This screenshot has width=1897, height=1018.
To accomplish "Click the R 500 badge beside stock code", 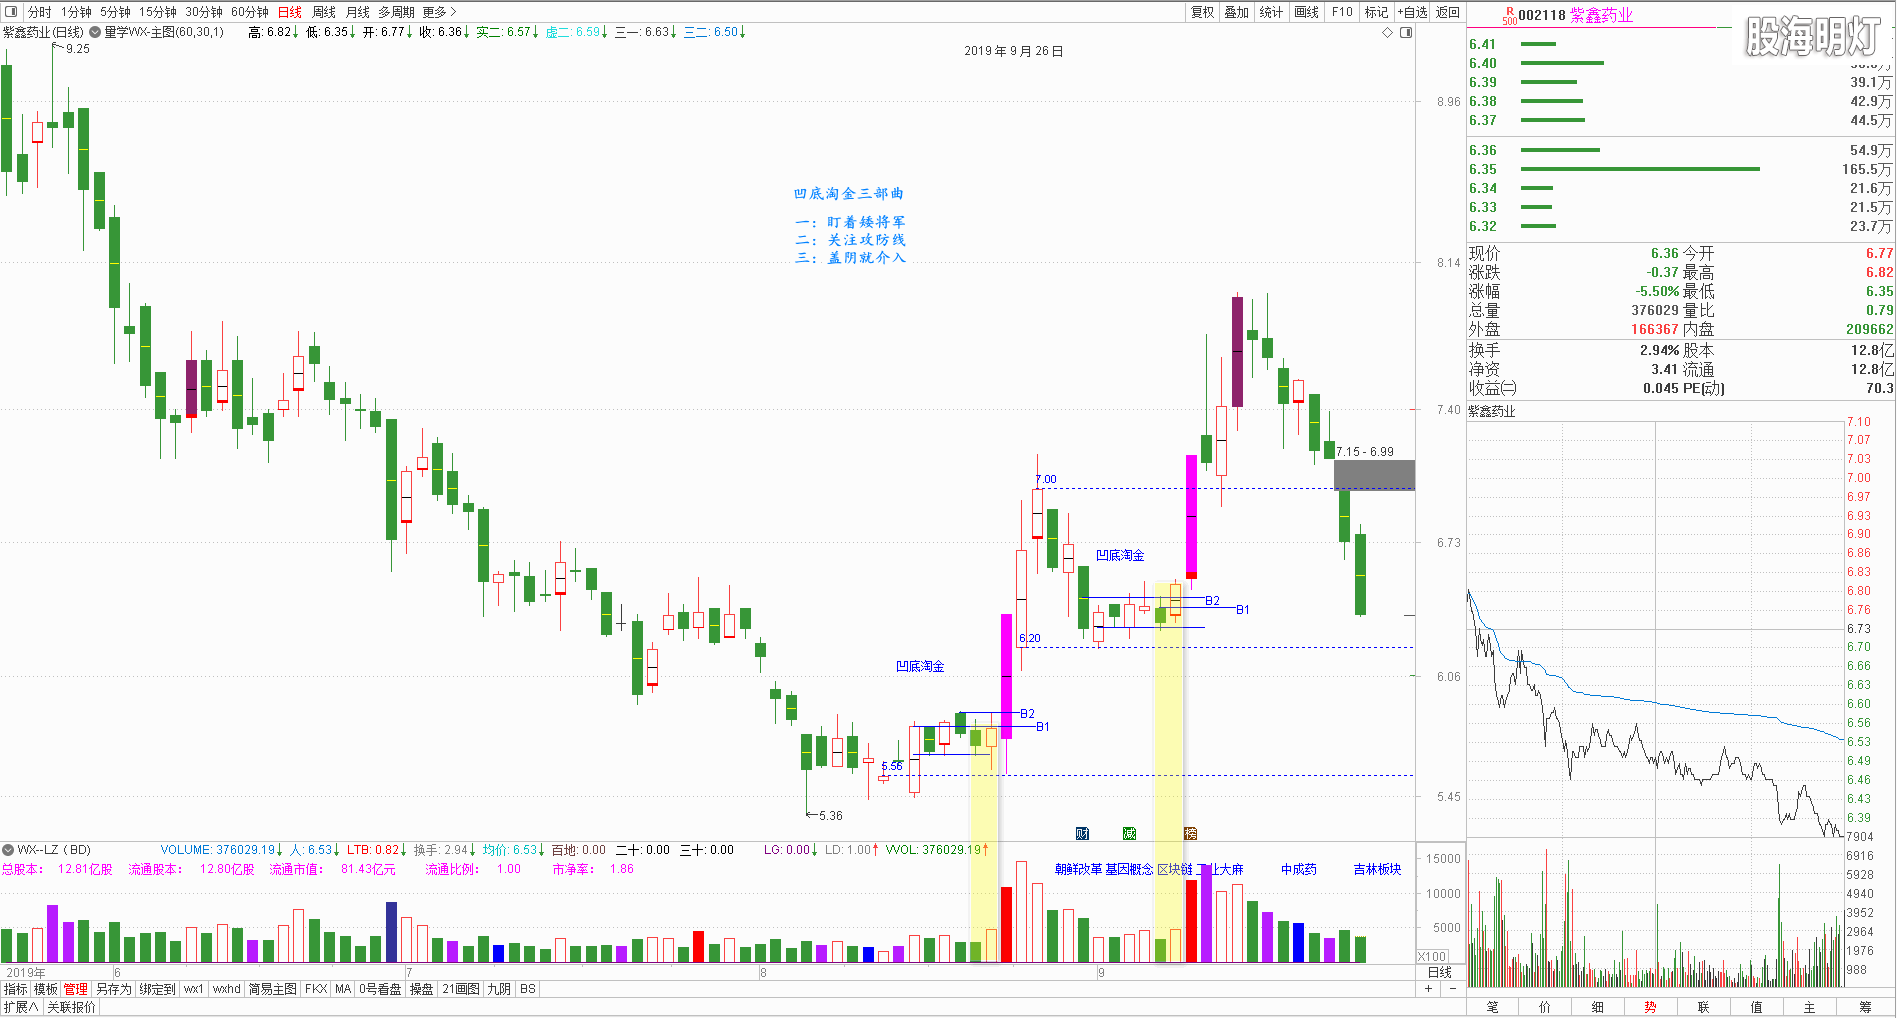I will tap(1509, 16).
